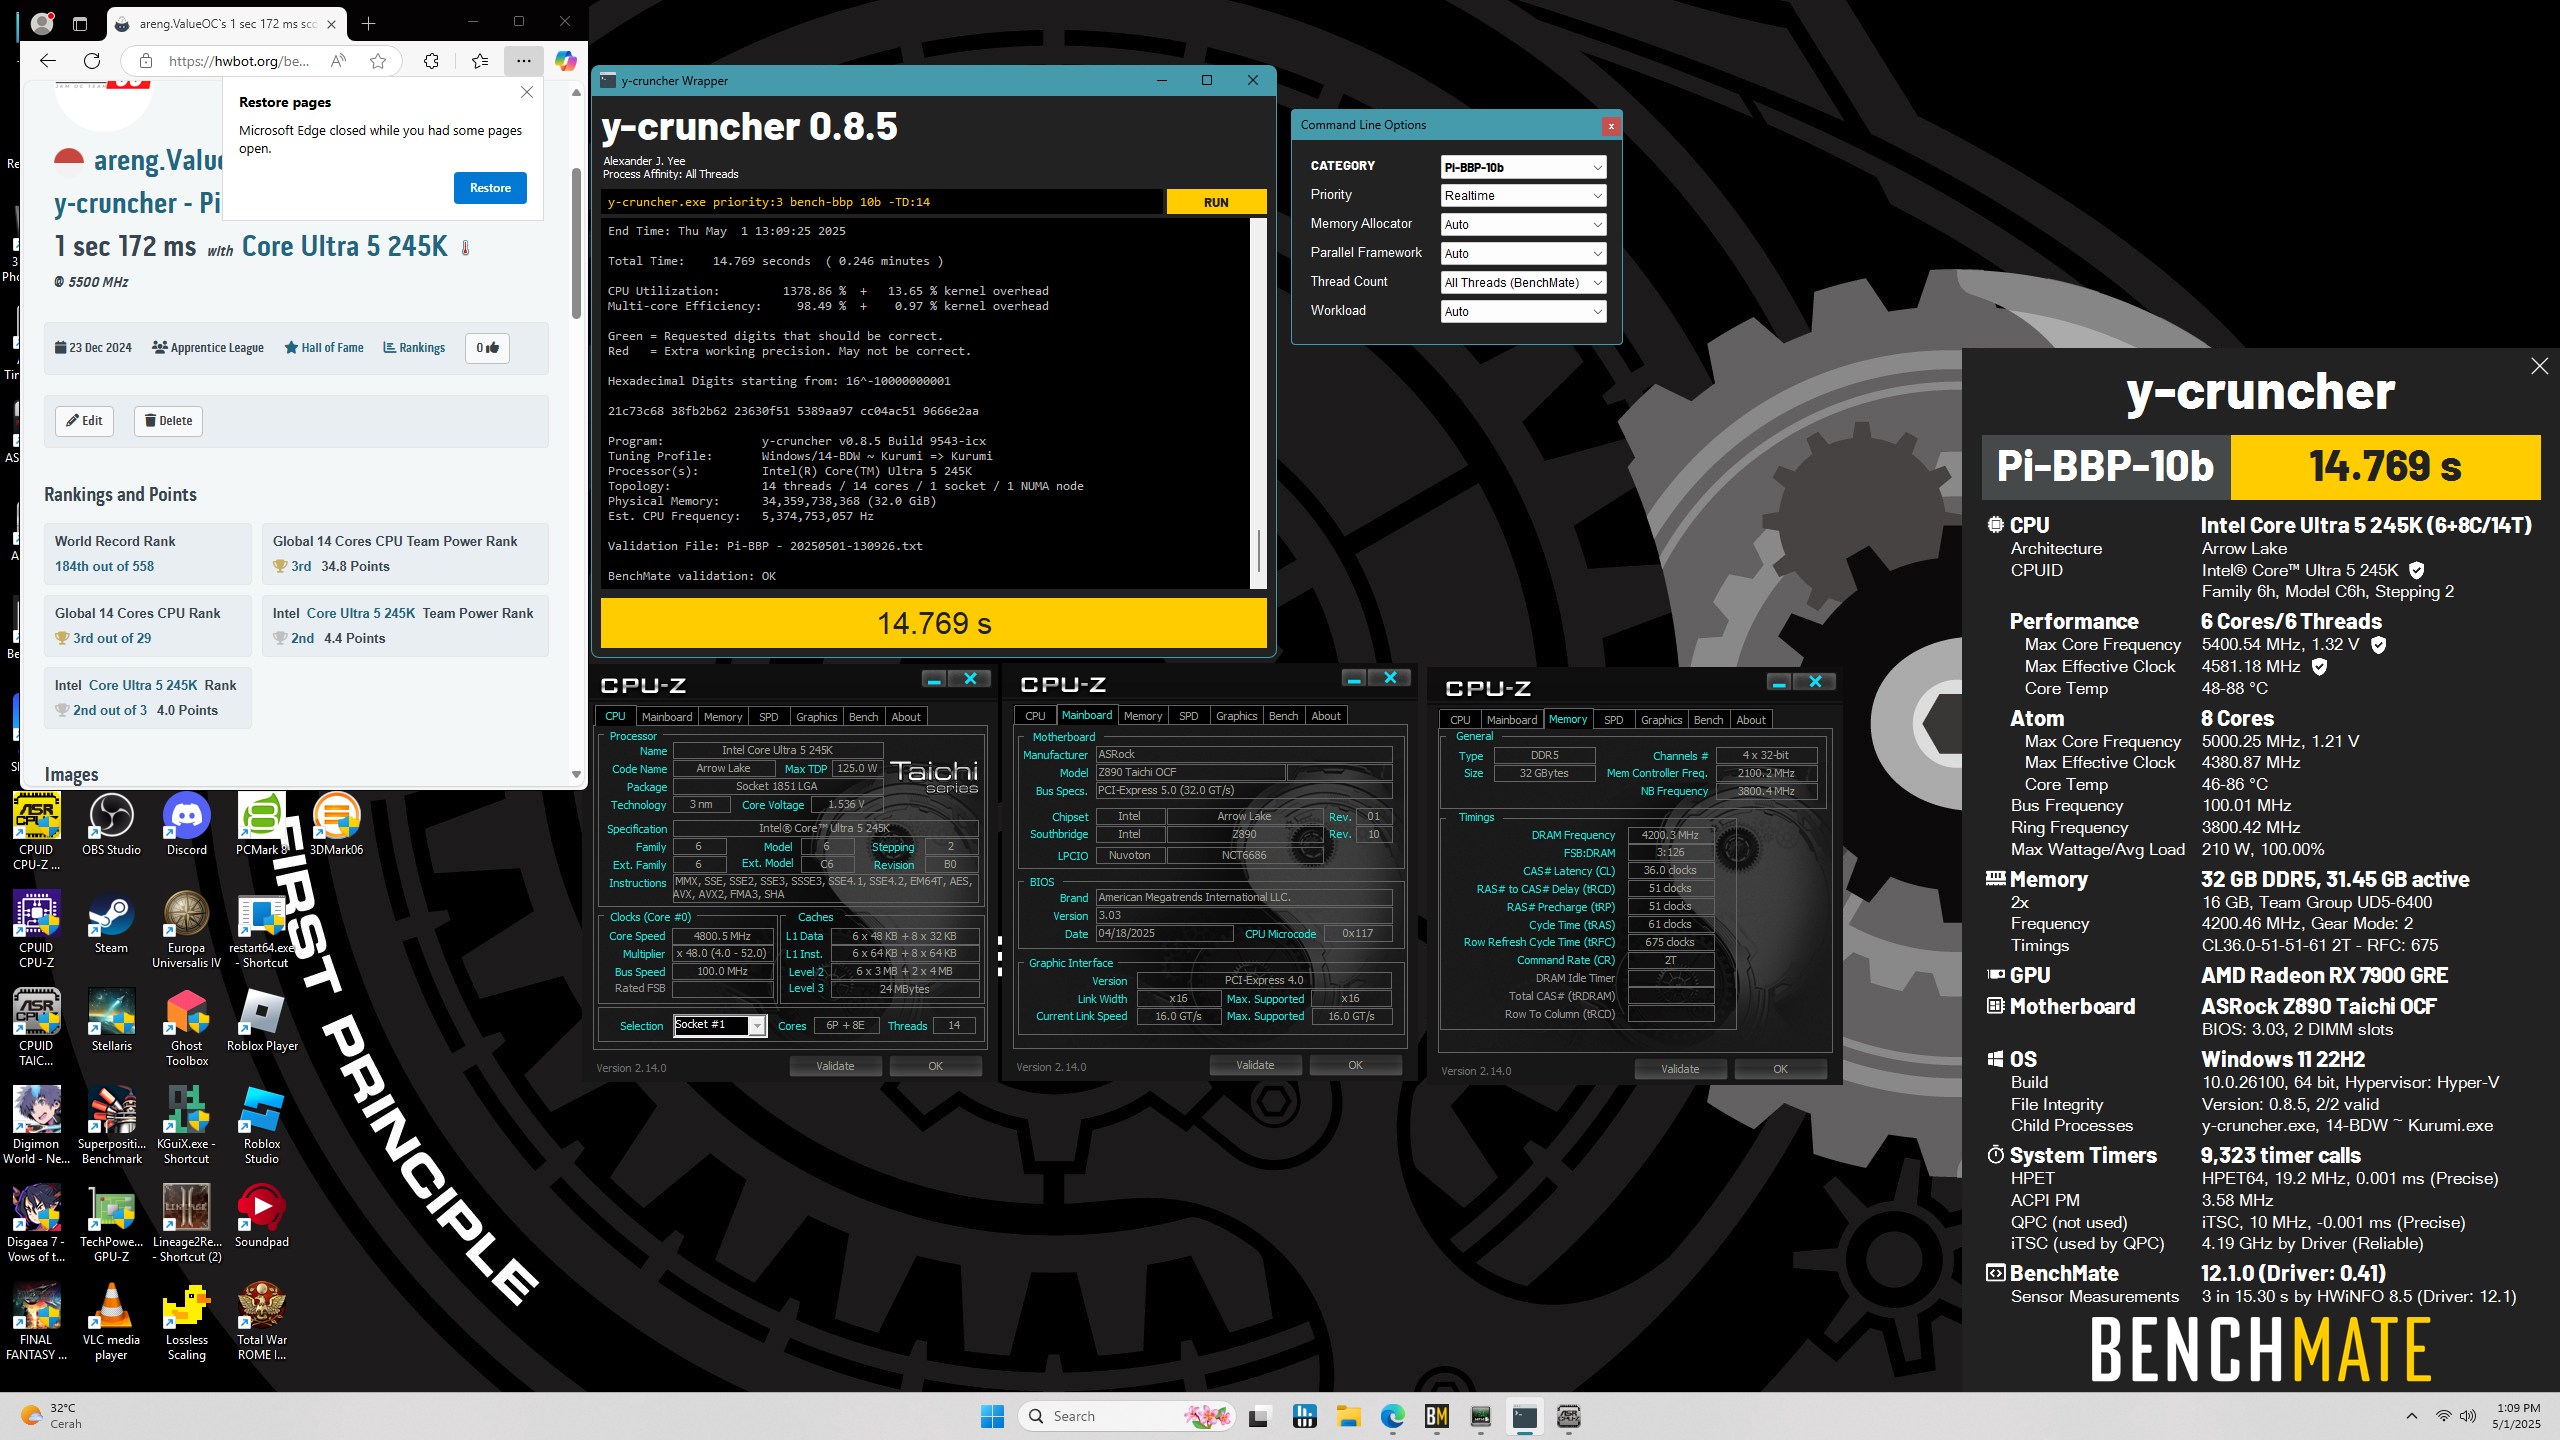Open Roblox Studio desktop icon
The image size is (2560, 1440).
(x=261, y=1125)
